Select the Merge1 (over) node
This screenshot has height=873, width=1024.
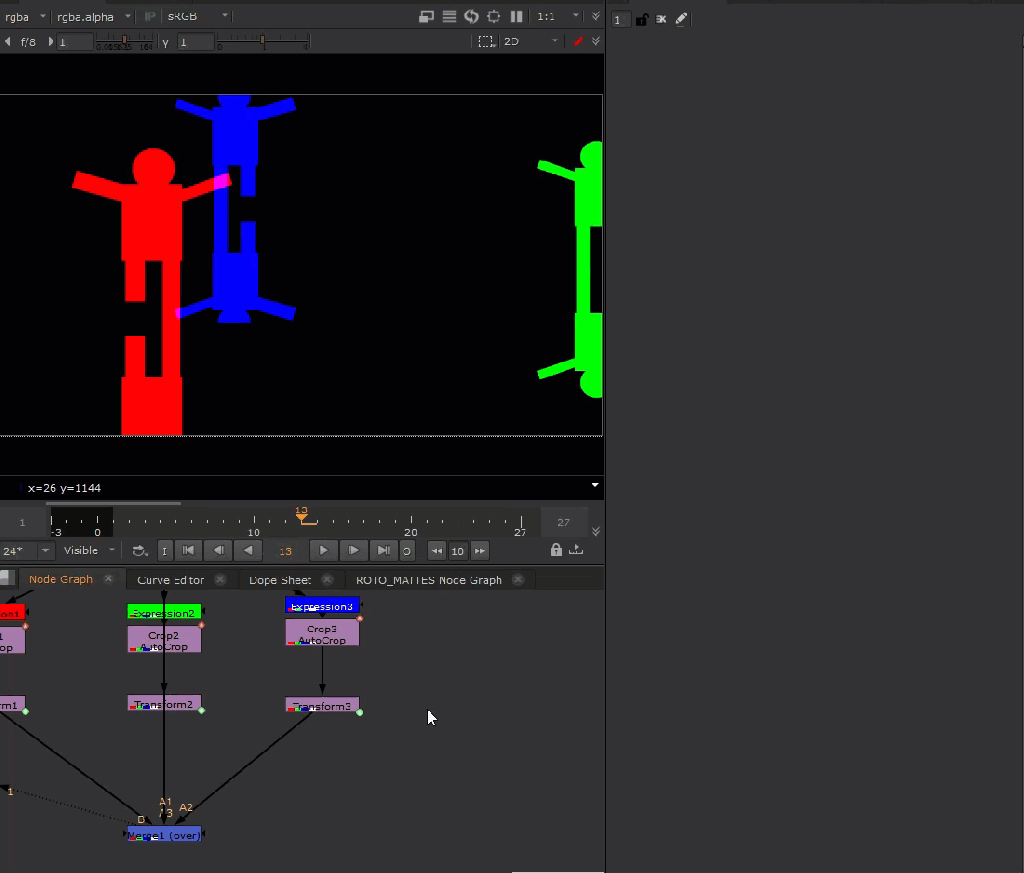(165, 835)
